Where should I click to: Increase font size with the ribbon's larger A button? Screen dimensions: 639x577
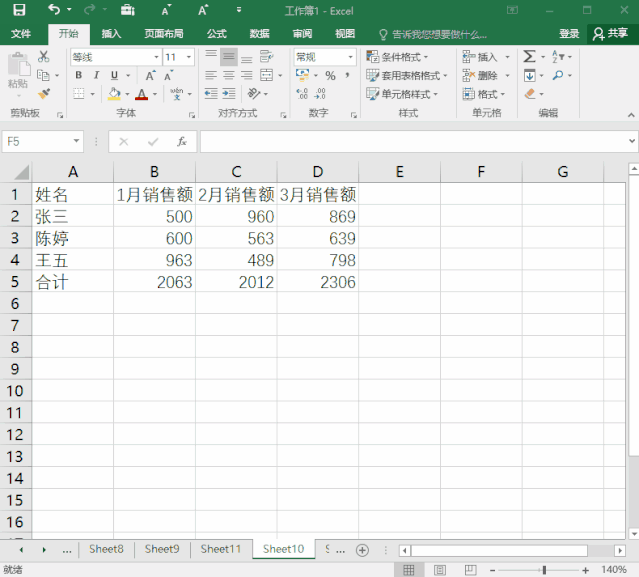150,75
